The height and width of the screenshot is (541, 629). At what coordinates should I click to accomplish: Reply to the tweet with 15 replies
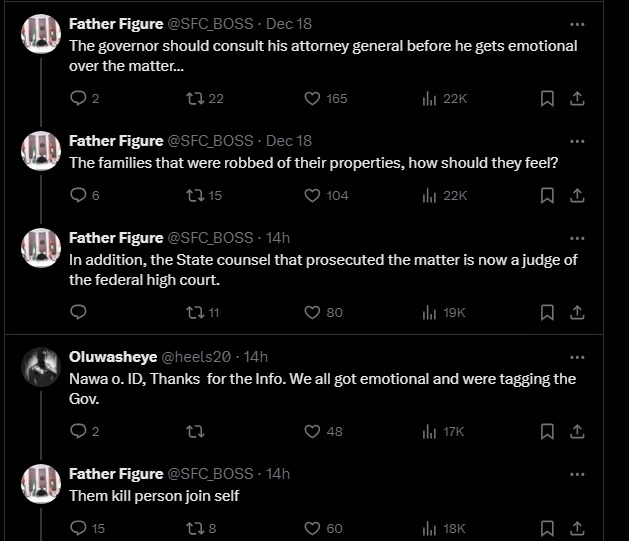tap(79, 528)
